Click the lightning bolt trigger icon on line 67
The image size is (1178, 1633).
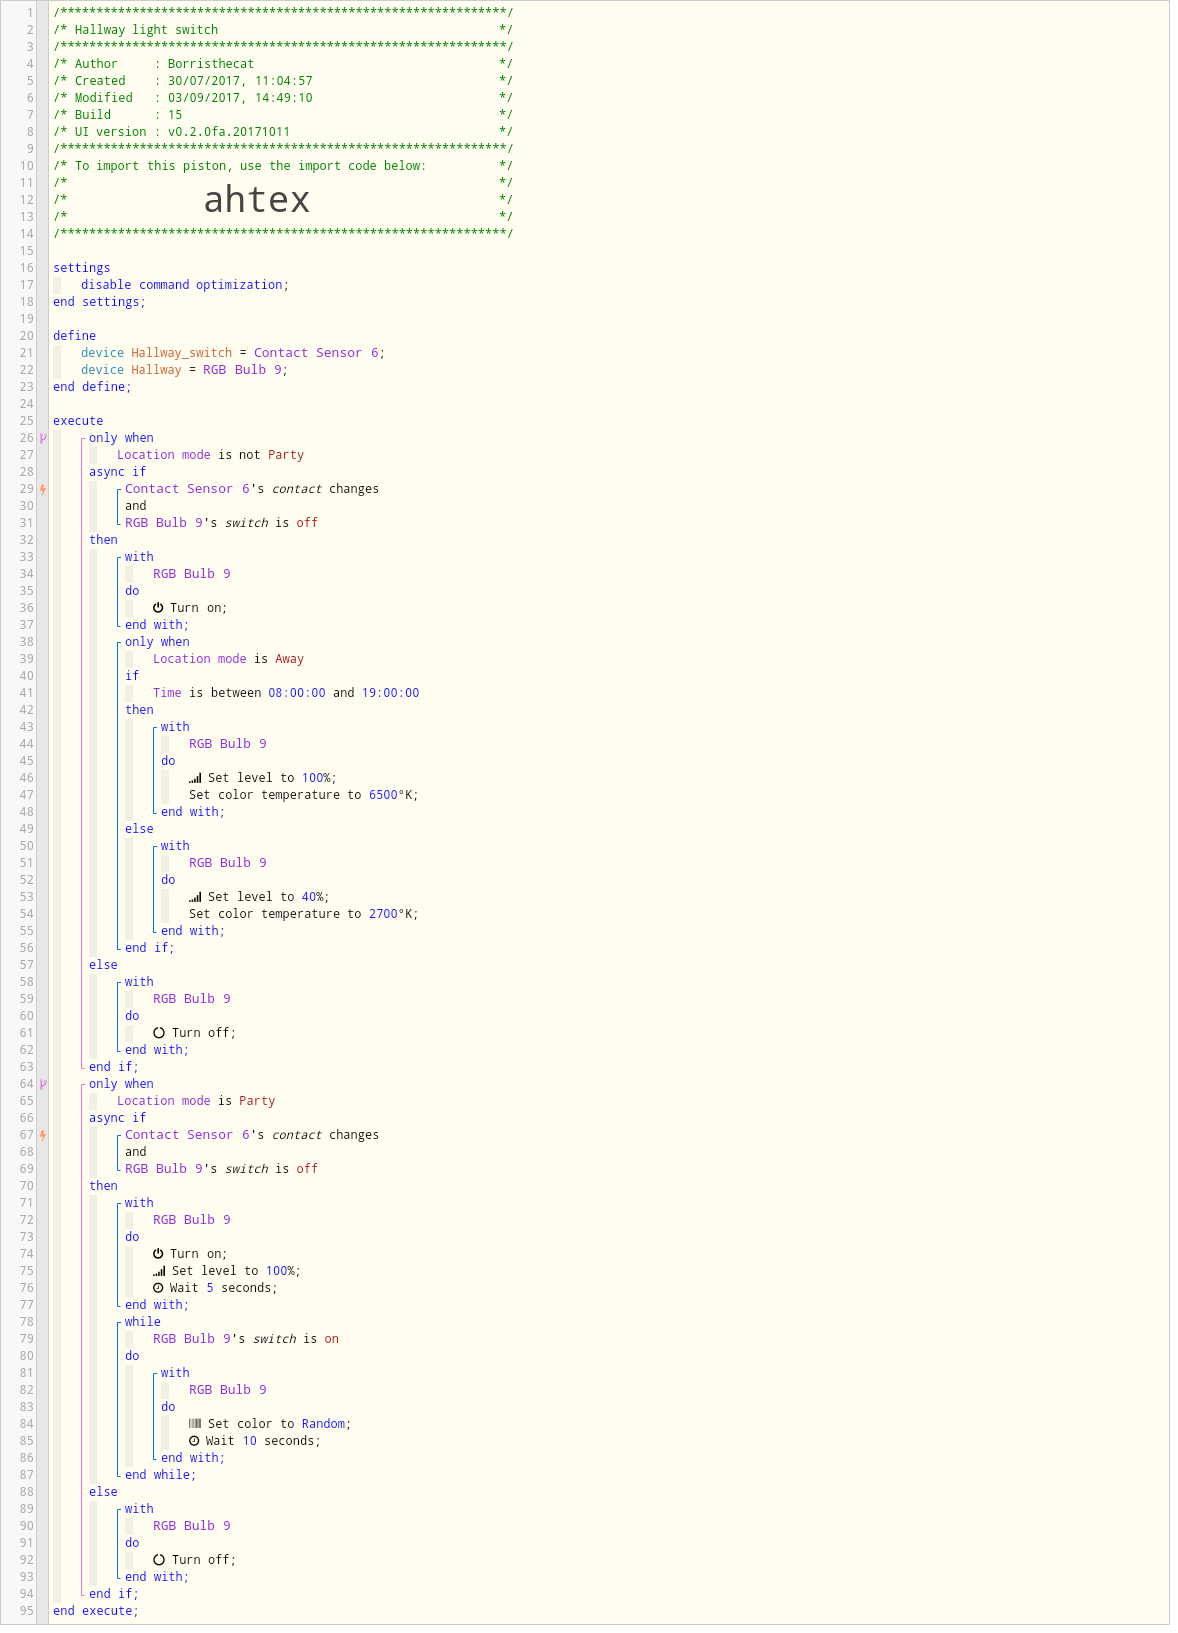[43, 1135]
